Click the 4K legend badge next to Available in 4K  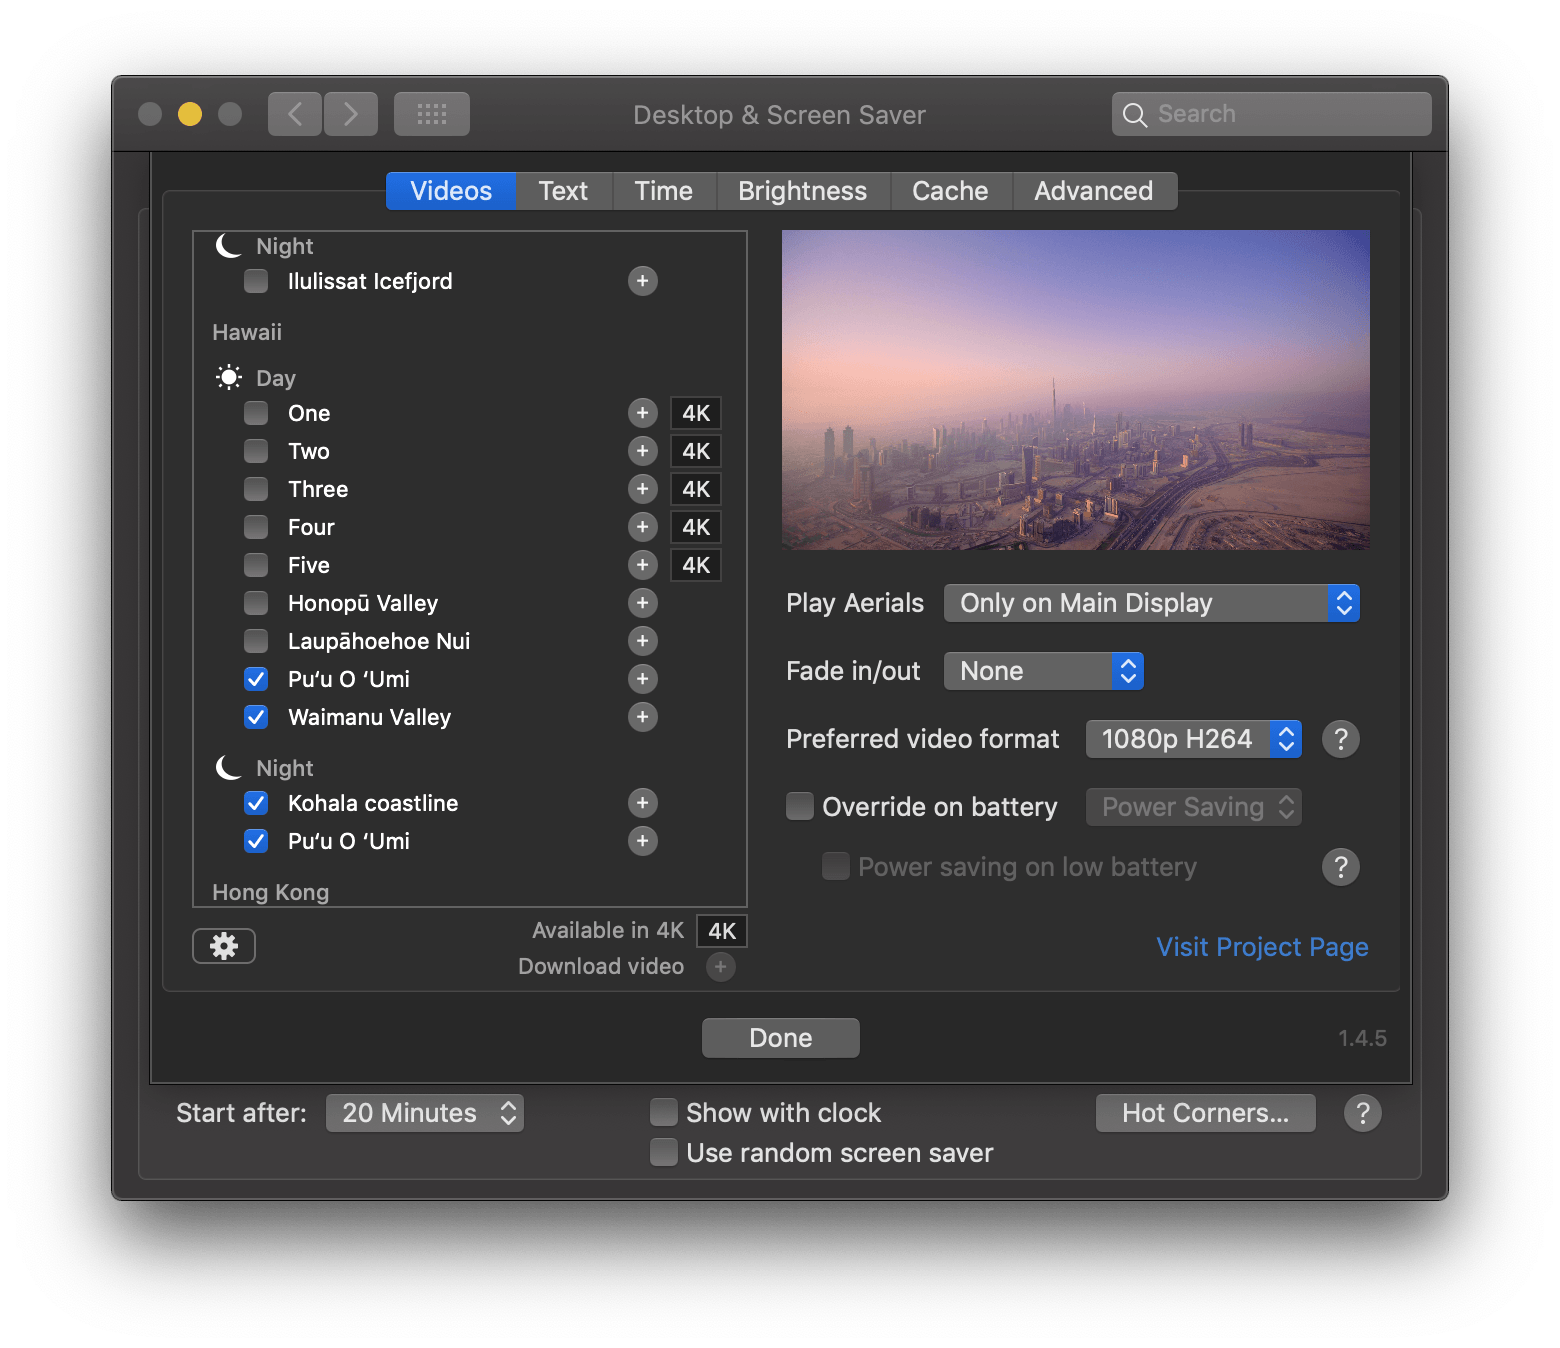pos(722,931)
